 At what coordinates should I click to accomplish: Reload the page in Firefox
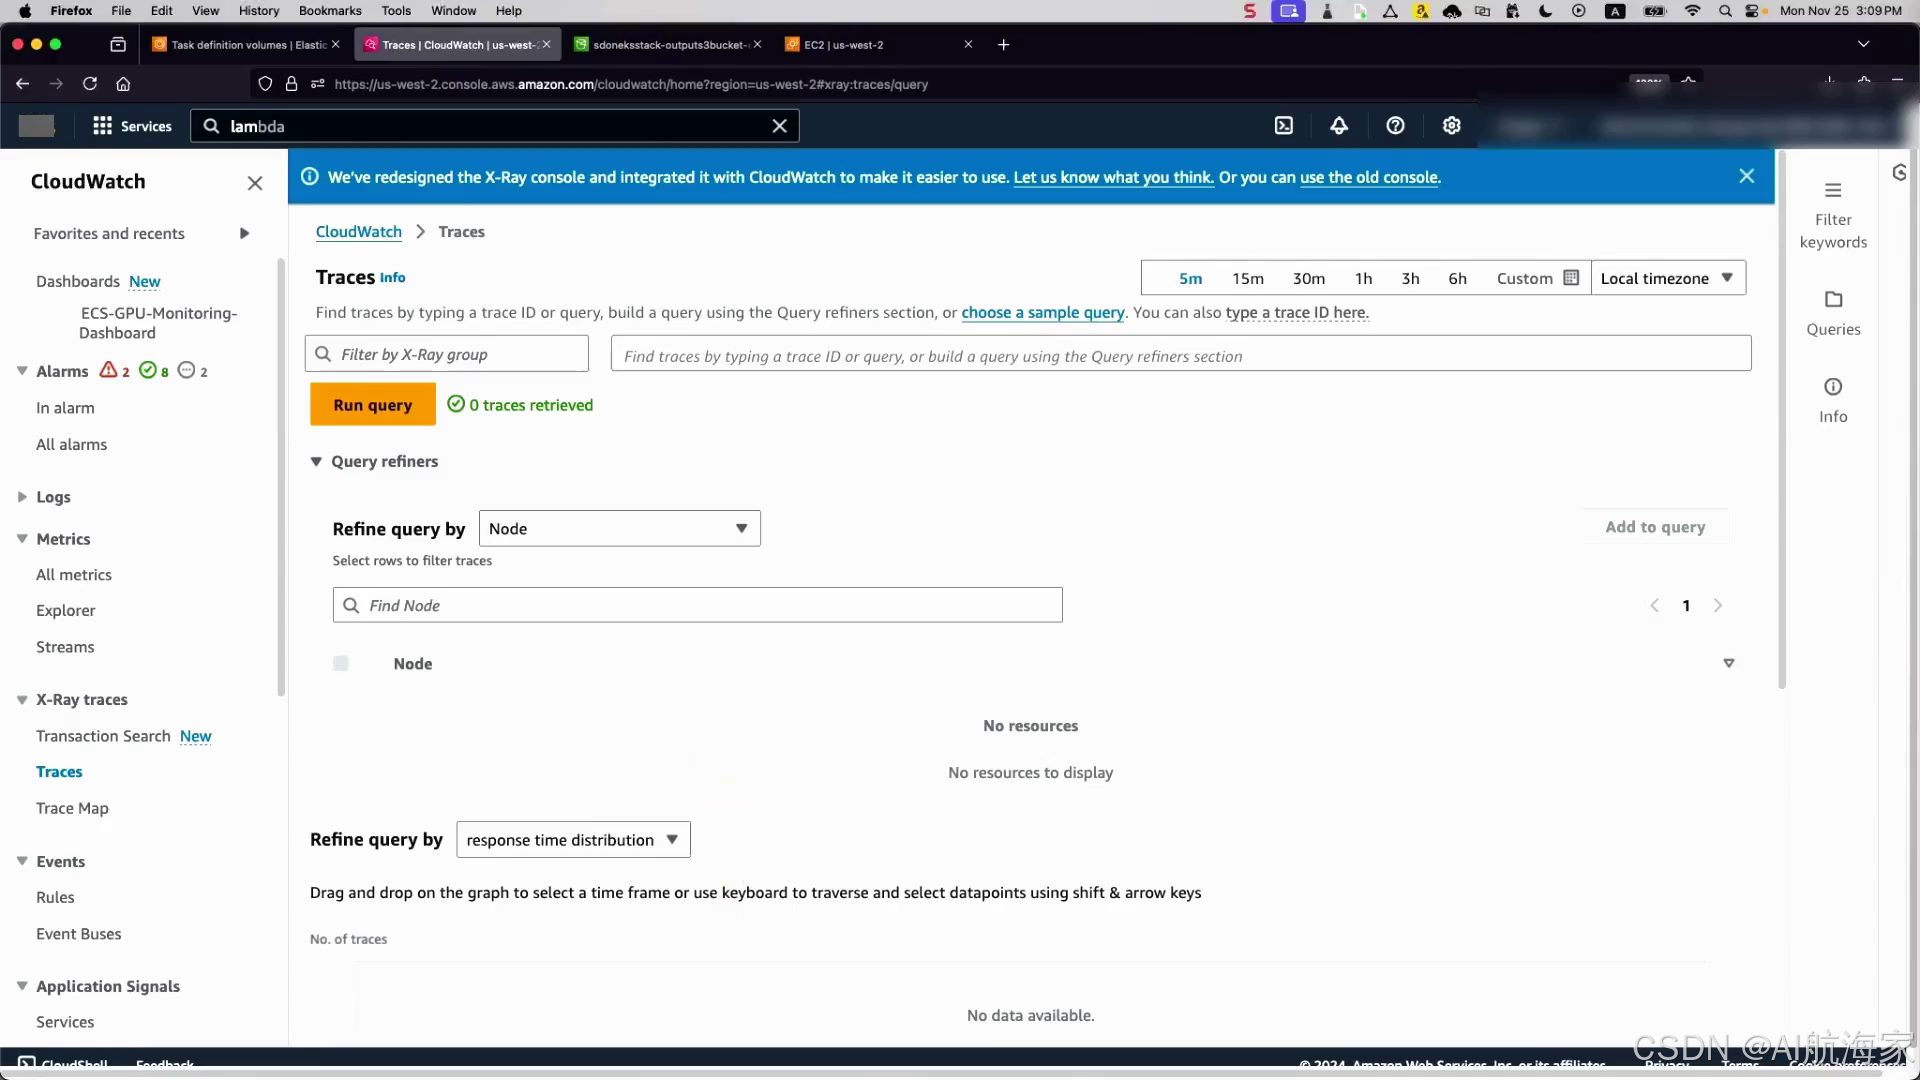click(90, 84)
